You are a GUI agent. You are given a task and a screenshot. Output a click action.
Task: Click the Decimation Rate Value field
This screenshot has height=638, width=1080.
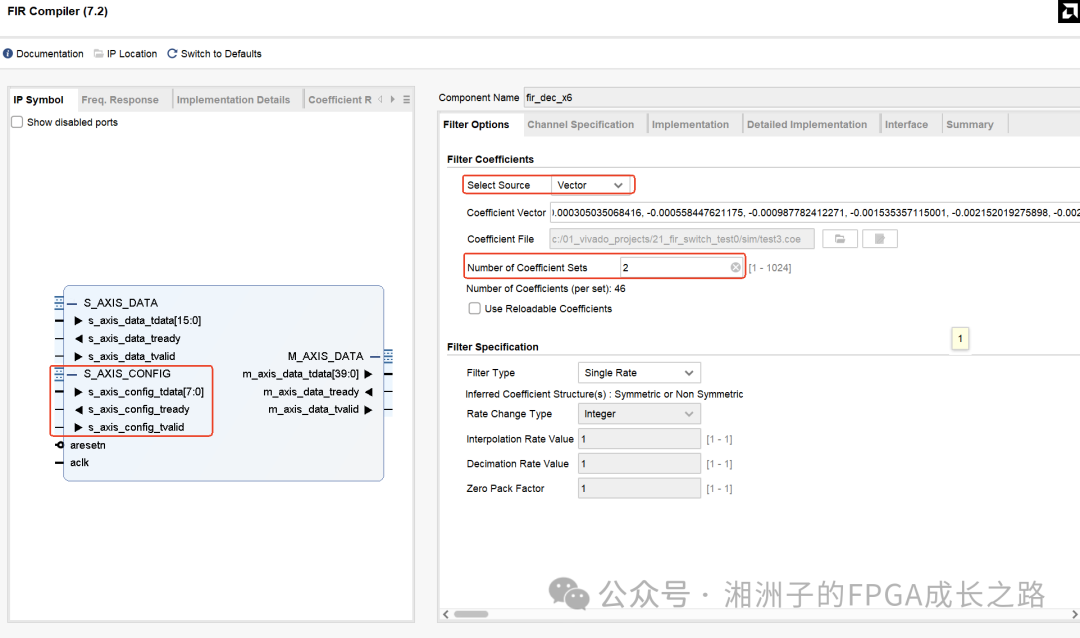639,464
